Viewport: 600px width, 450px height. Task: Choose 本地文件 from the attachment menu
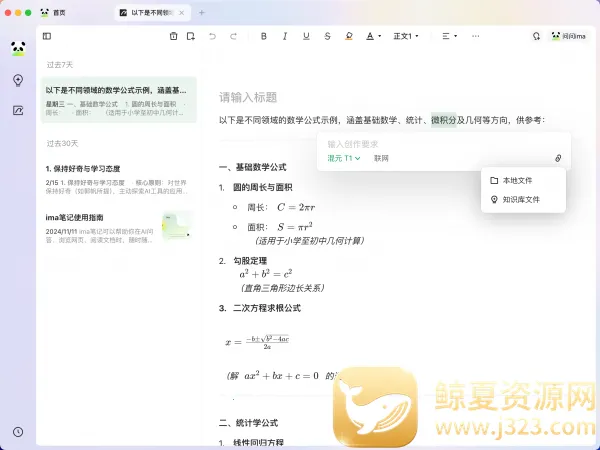[523, 180]
